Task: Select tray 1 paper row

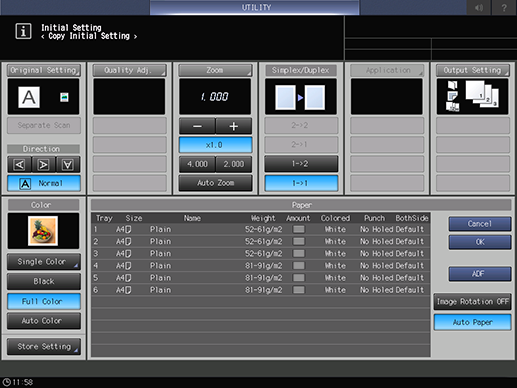Action: point(261,229)
